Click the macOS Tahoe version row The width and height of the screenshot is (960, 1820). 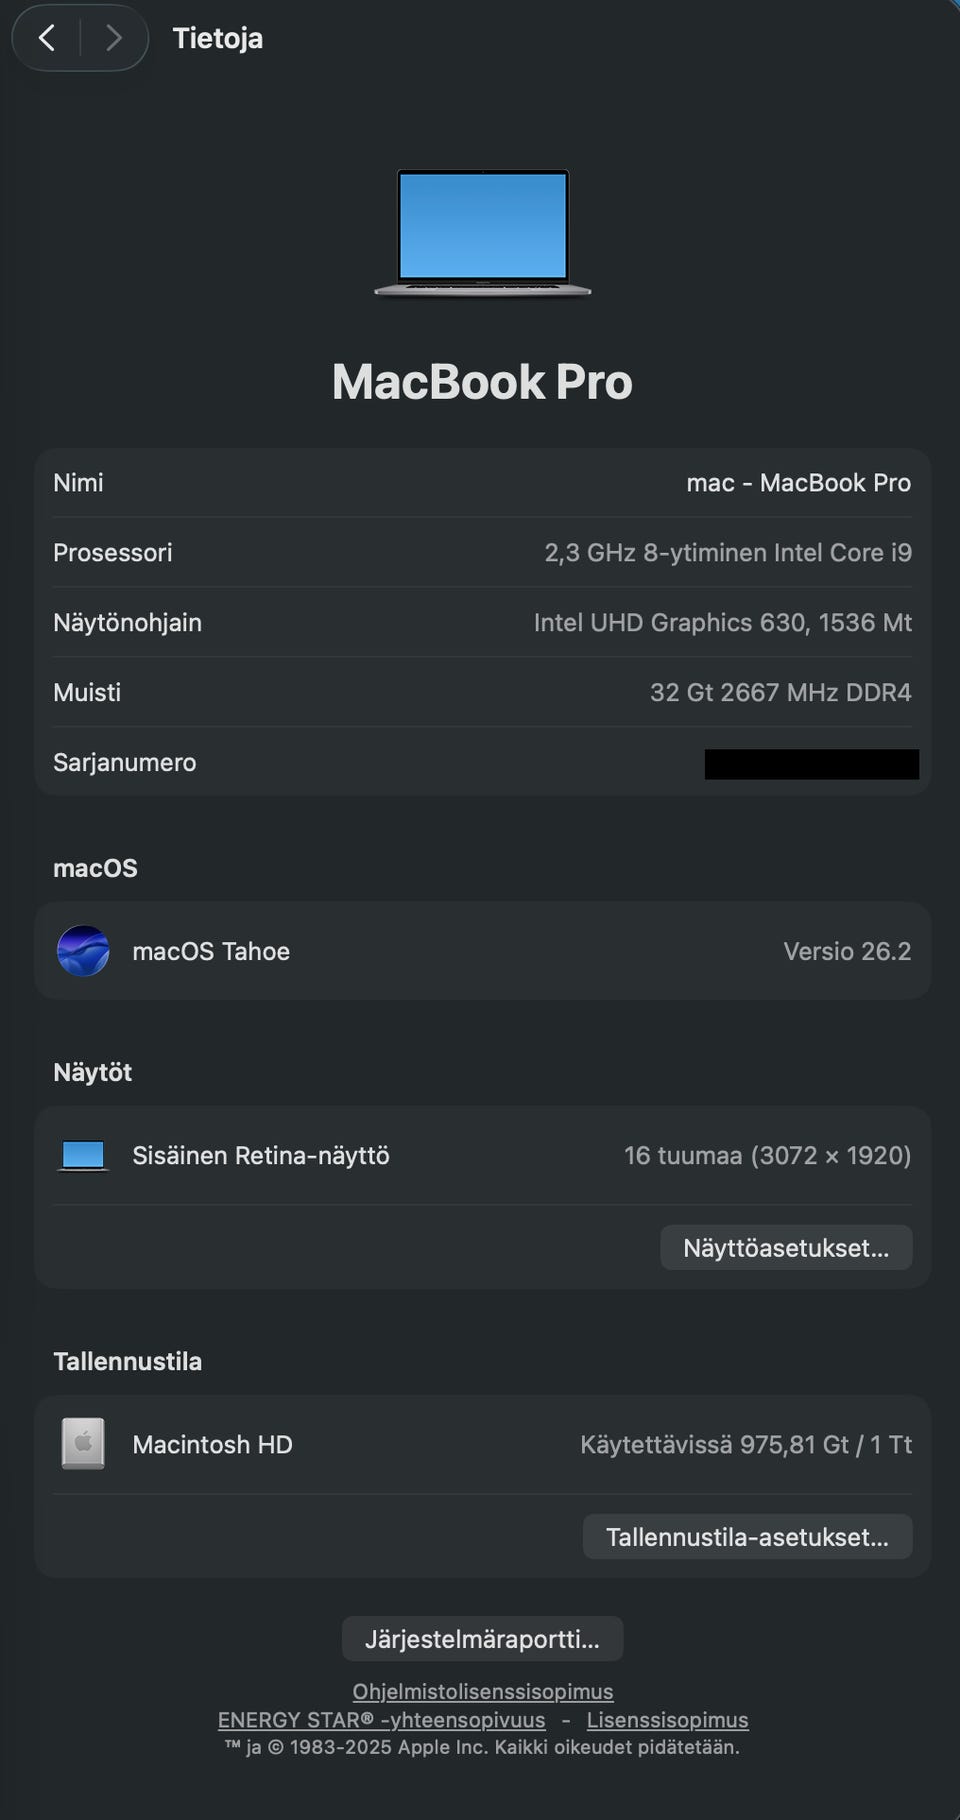pyautogui.click(x=482, y=951)
